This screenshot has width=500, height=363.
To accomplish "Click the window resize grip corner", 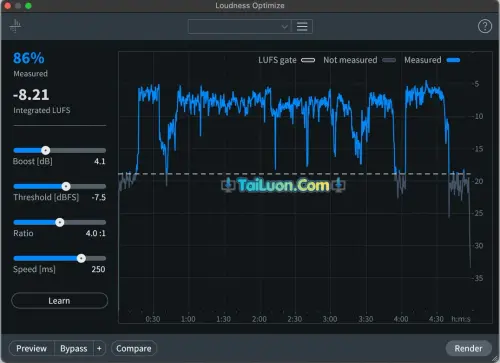I will click(494, 358).
